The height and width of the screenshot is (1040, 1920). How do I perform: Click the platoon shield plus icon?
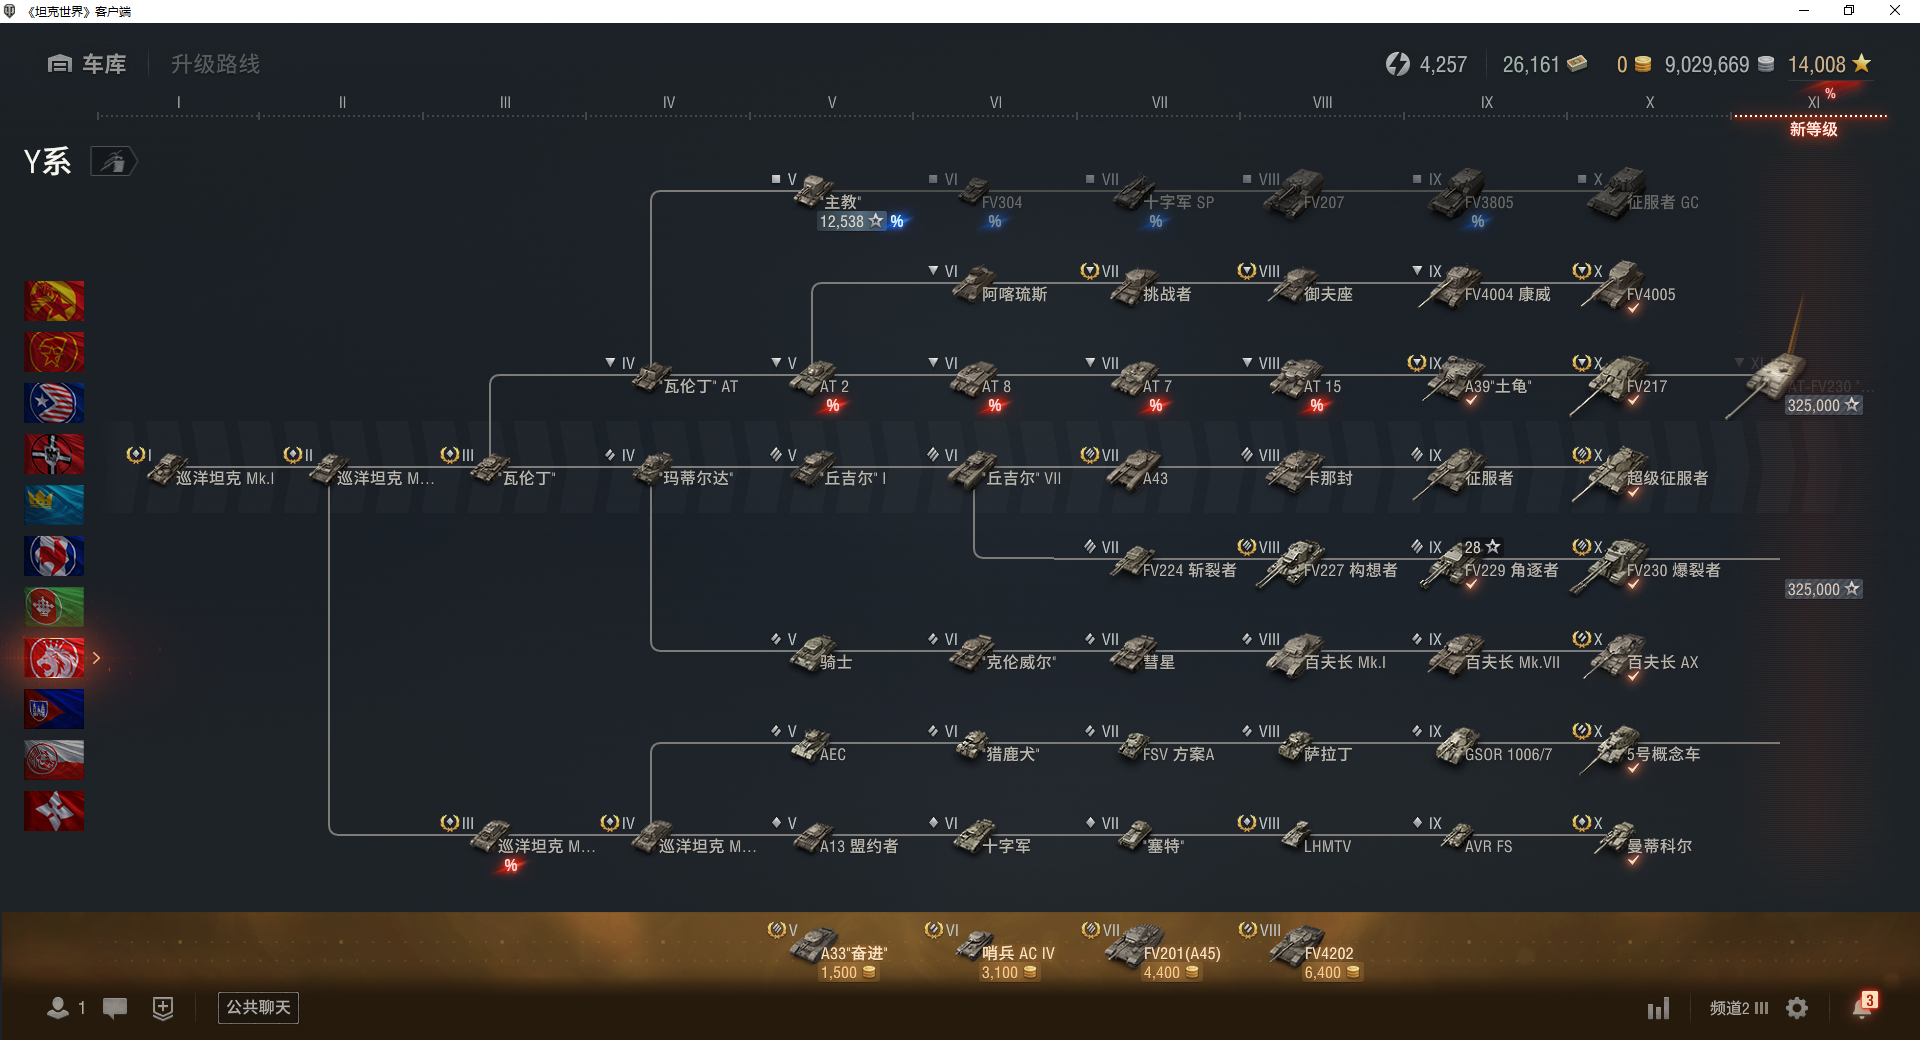pyautogui.click(x=163, y=1008)
